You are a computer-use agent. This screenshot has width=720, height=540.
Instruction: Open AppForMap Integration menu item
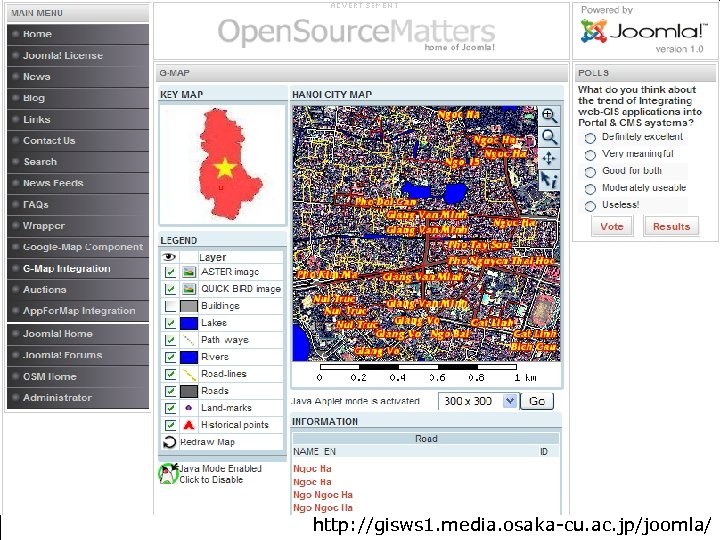(x=78, y=311)
